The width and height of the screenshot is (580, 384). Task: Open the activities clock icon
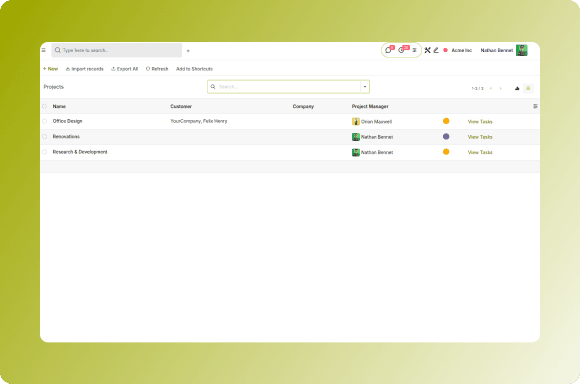point(401,50)
